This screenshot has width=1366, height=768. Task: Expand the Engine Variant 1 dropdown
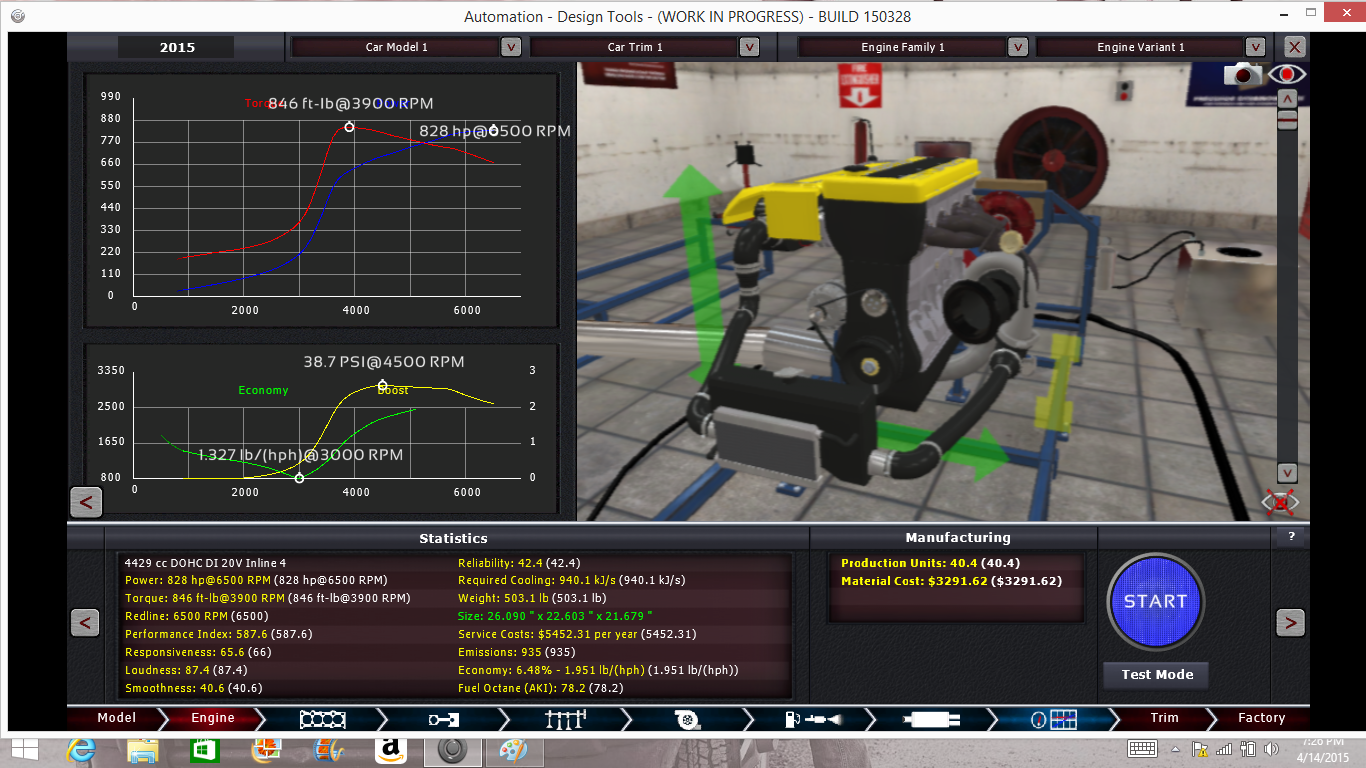1256,47
